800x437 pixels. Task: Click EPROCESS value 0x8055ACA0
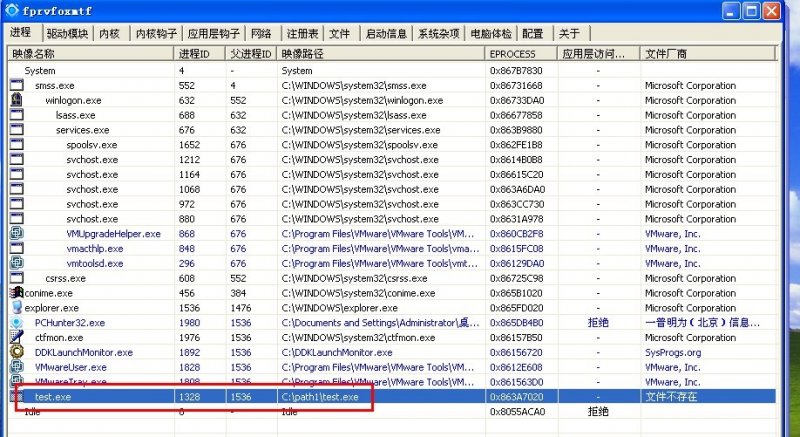[x=516, y=412]
